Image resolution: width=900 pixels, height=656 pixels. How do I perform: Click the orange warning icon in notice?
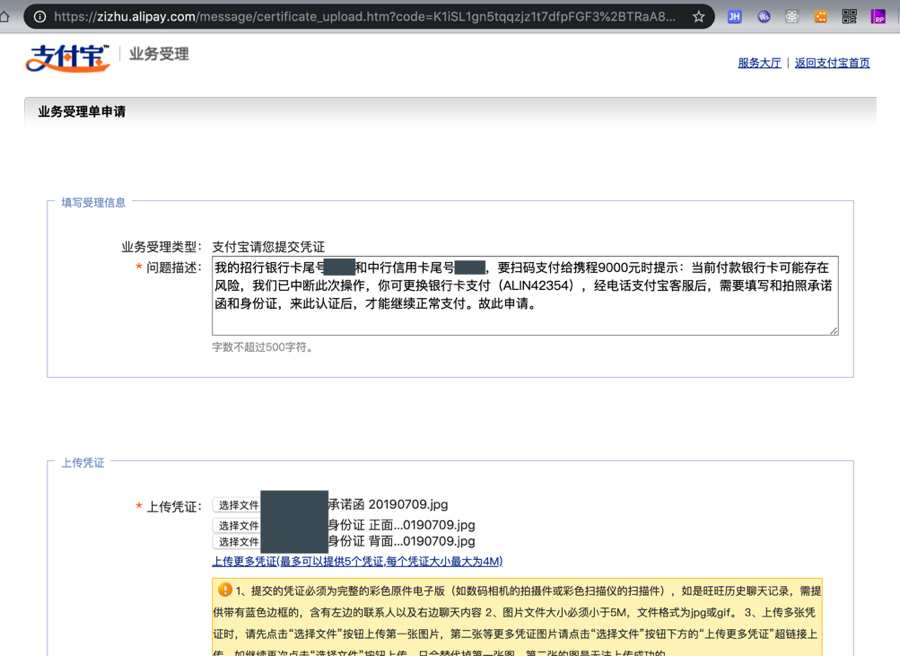(225, 590)
